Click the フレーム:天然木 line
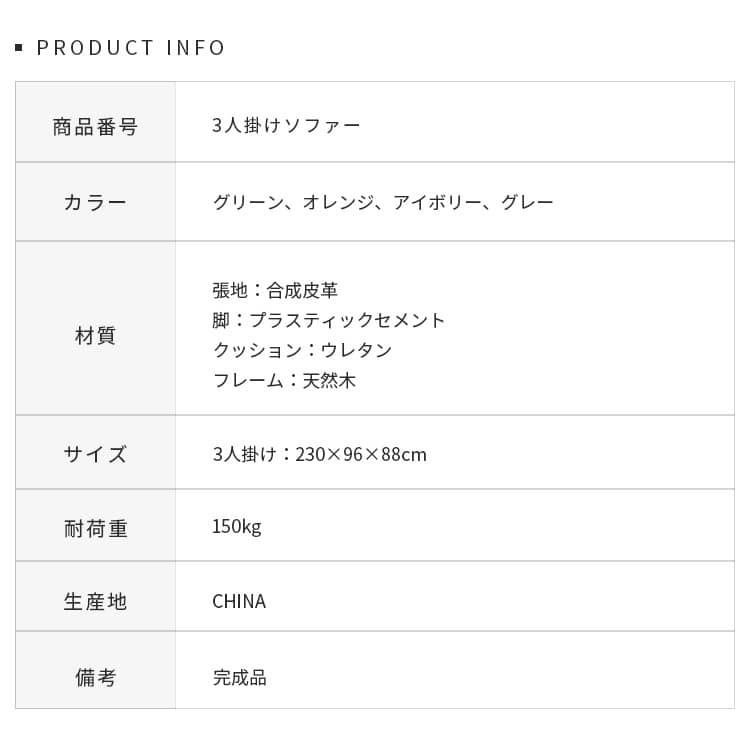This screenshot has width=750, height=750. click(284, 381)
